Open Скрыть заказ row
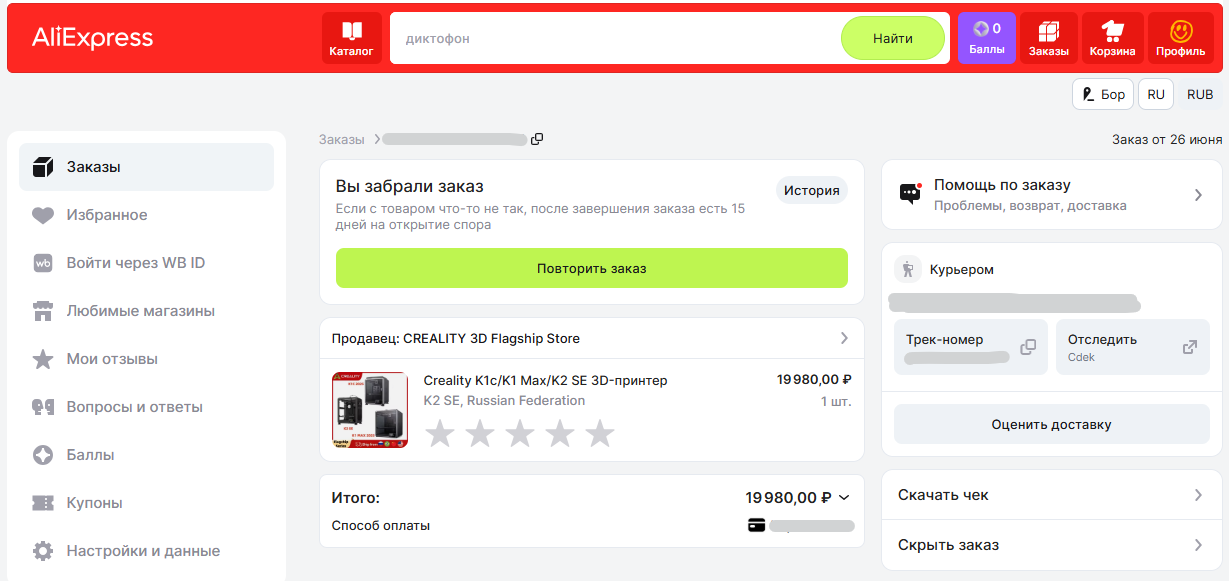1229x581 pixels. [1052, 545]
